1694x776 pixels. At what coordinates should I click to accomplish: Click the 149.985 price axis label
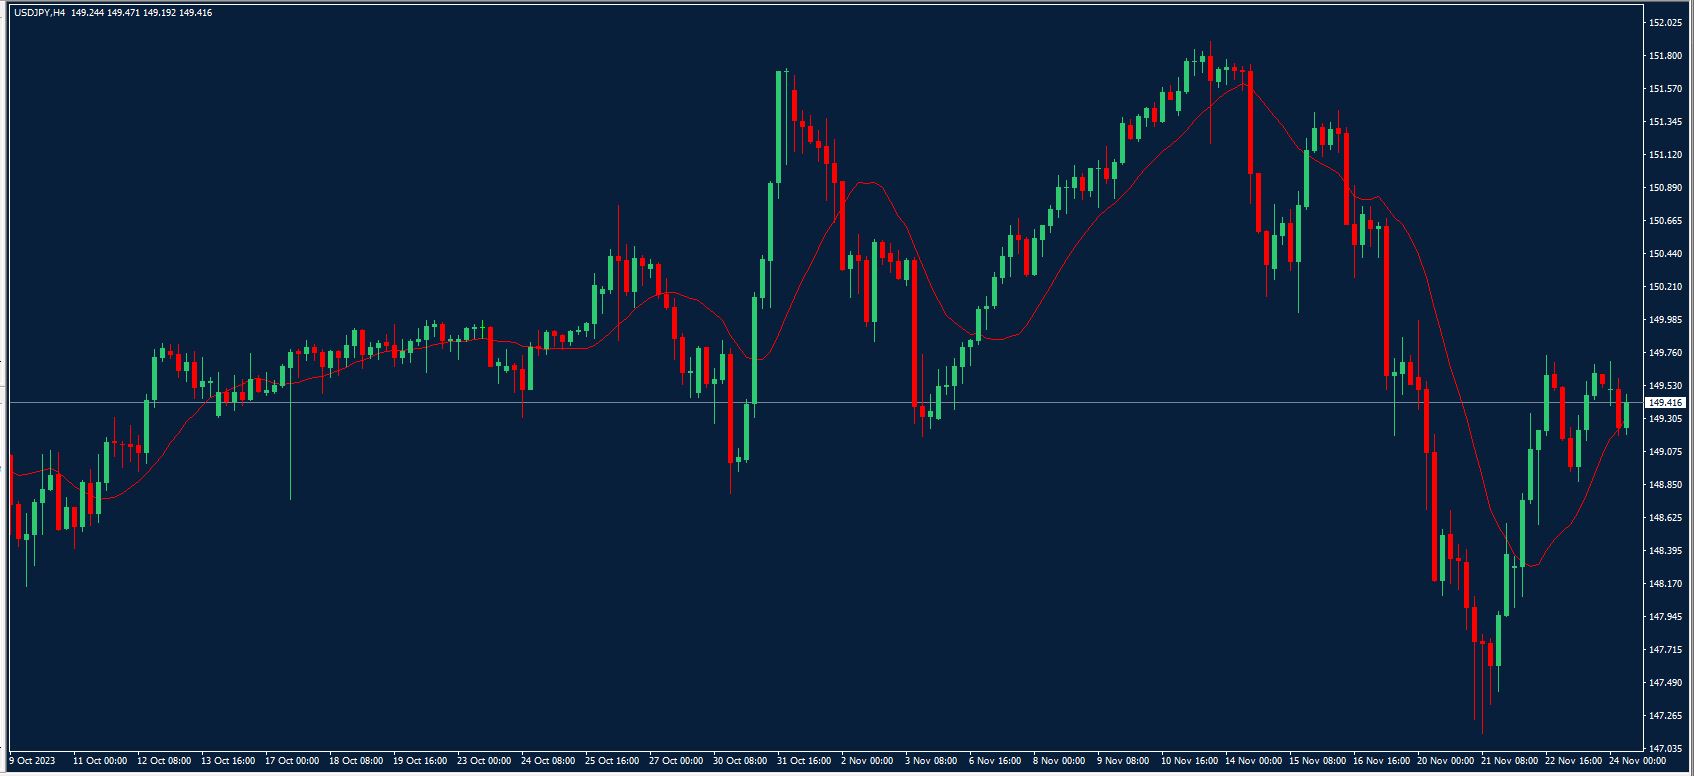[x=1664, y=320]
